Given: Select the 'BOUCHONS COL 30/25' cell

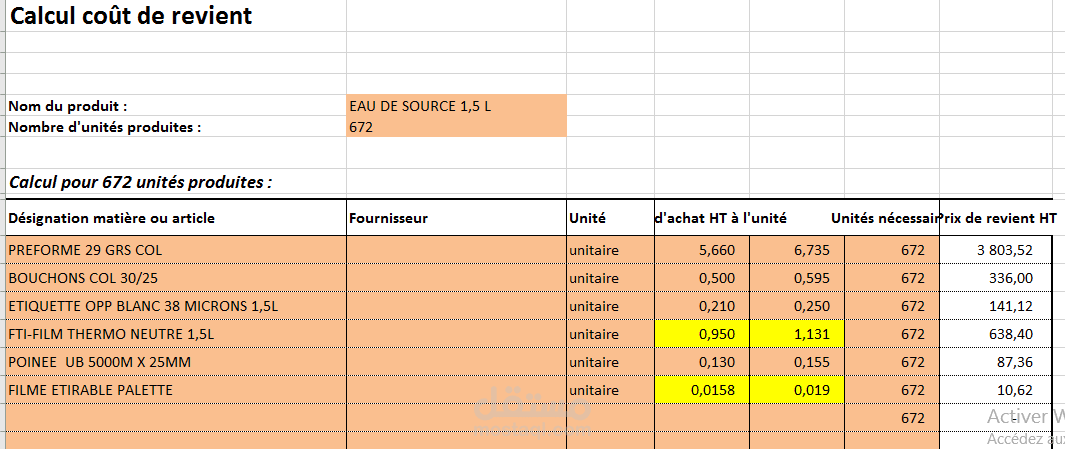Looking at the screenshot, I should (x=176, y=278).
